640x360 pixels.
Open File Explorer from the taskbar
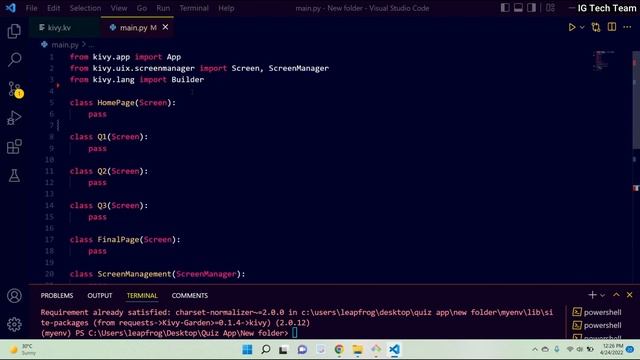[358, 349]
